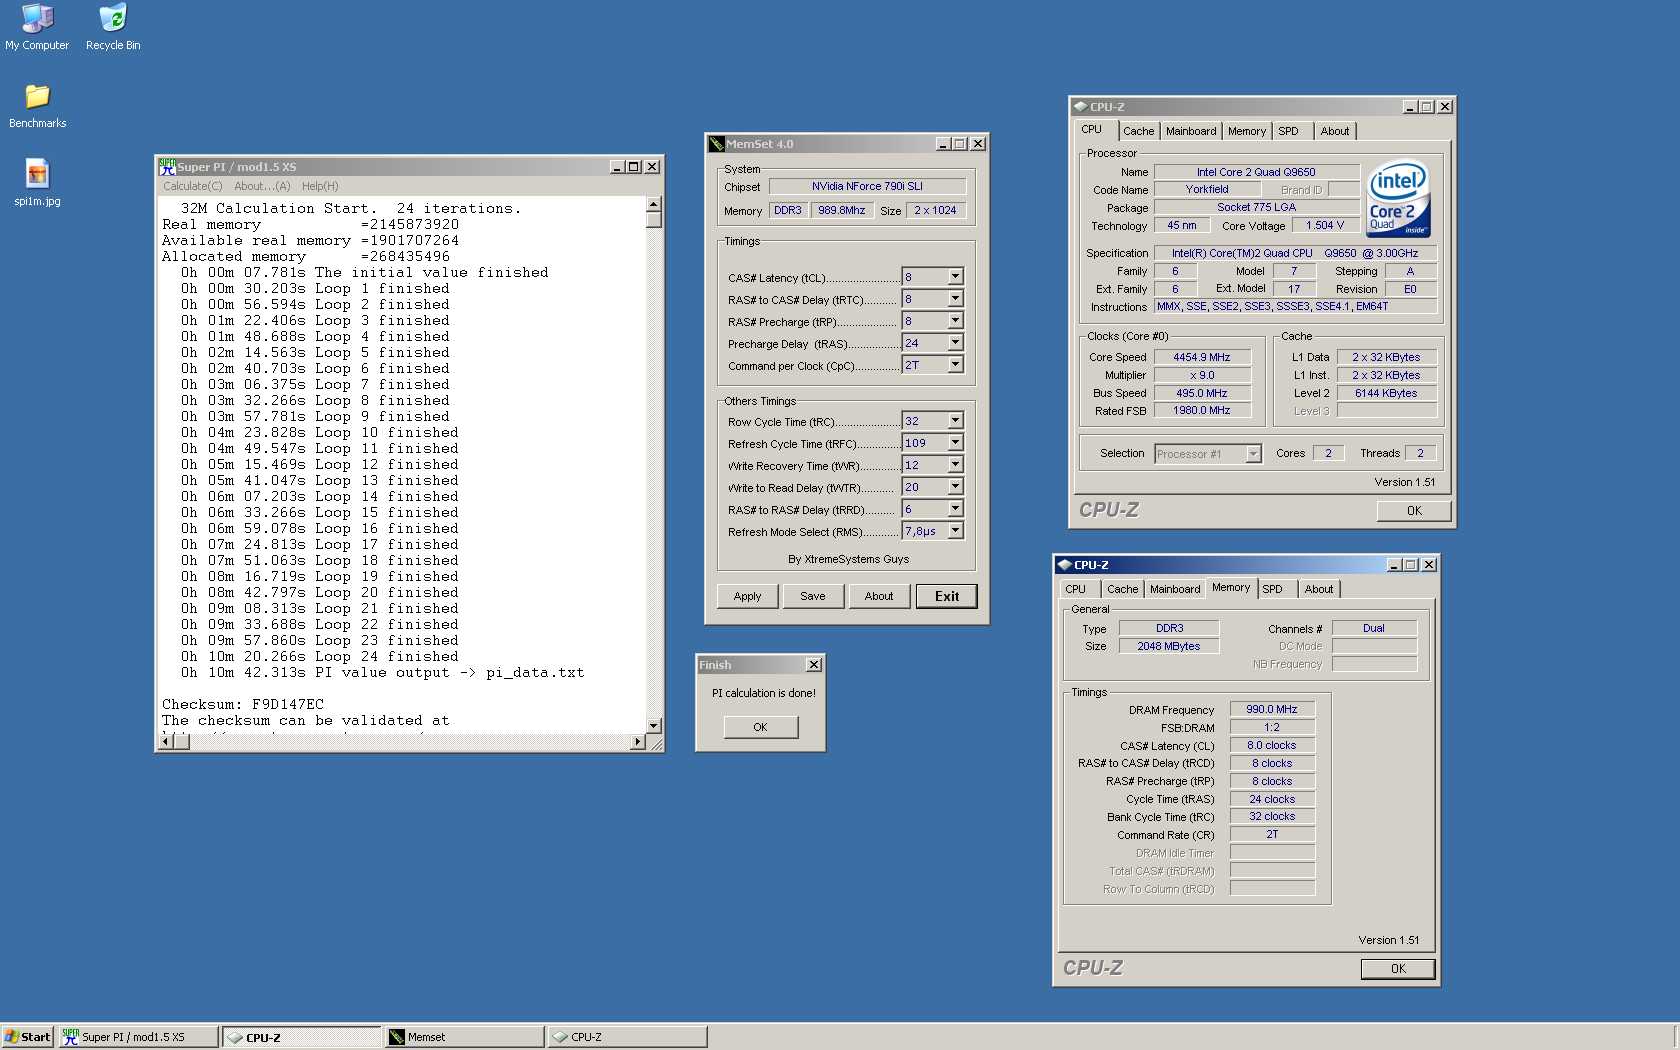Click the Chipset NVidia NForce 790i SLI field

[867, 186]
